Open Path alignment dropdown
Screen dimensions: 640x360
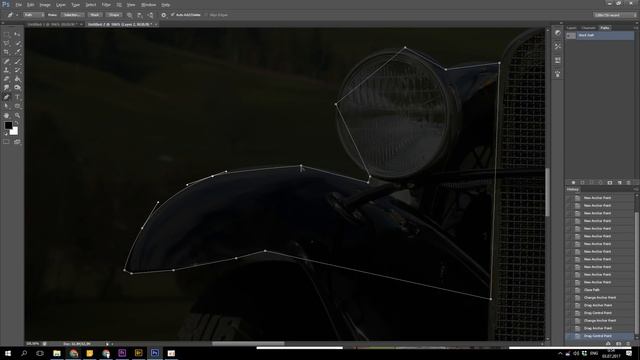click(x=140, y=15)
